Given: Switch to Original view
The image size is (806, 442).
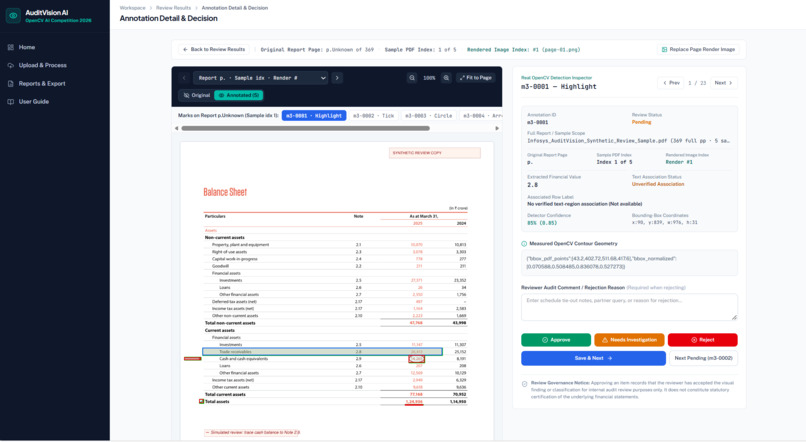Looking at the screenshot, I should [x=197, y=95].
